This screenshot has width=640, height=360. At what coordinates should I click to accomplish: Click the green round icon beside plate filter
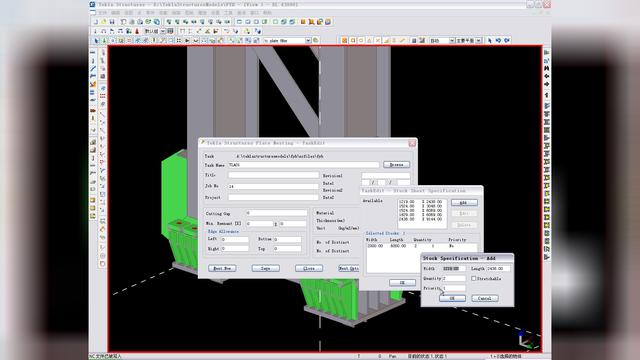pyautogui.click(x=316, y=40)
